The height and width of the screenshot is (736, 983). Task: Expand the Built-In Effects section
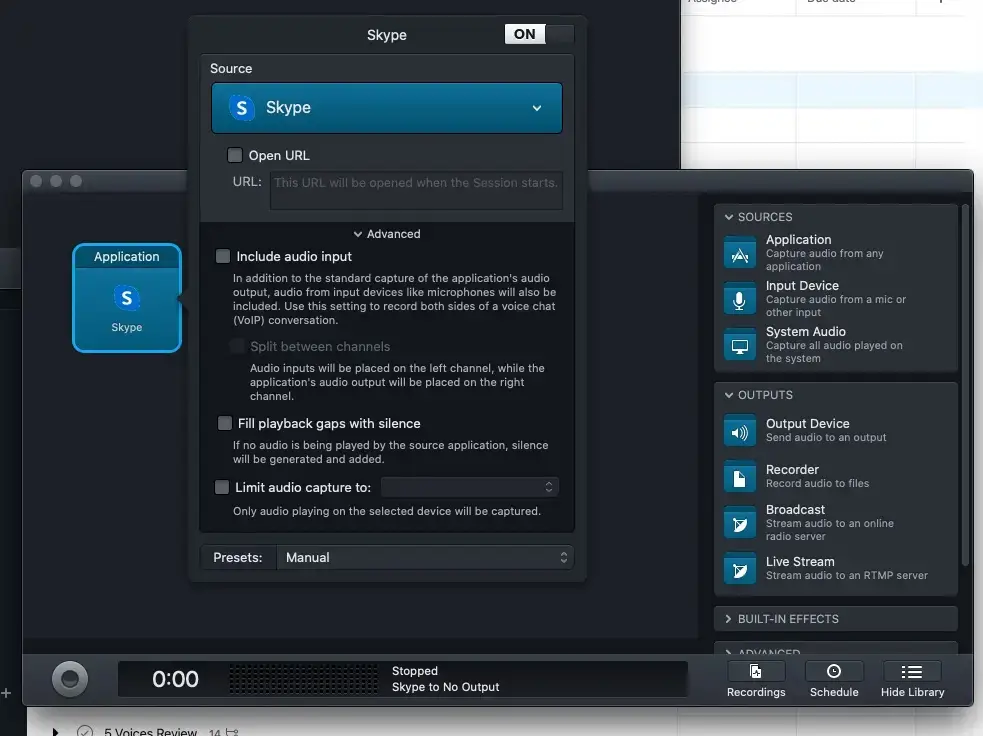[787, 619]
